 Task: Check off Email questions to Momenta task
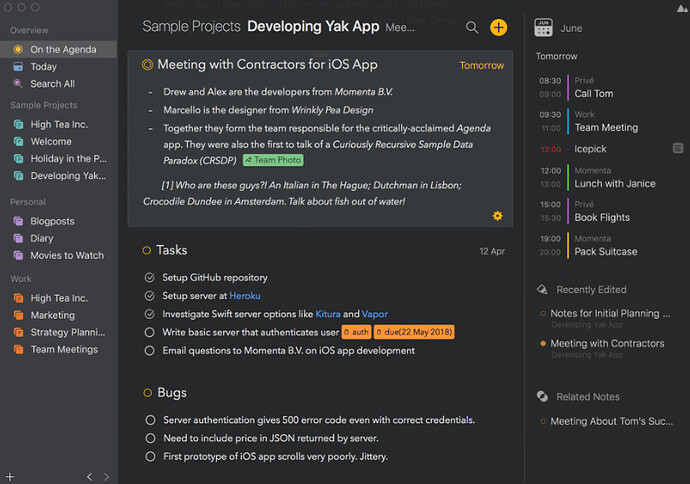(x=149, y=351)
